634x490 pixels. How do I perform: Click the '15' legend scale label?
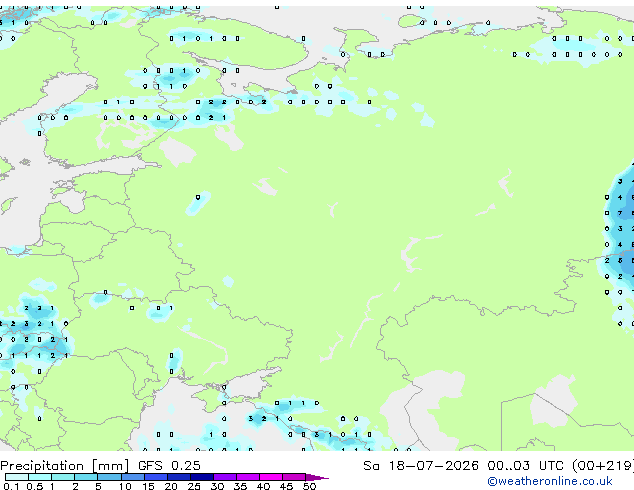click(x=148, y=486)
